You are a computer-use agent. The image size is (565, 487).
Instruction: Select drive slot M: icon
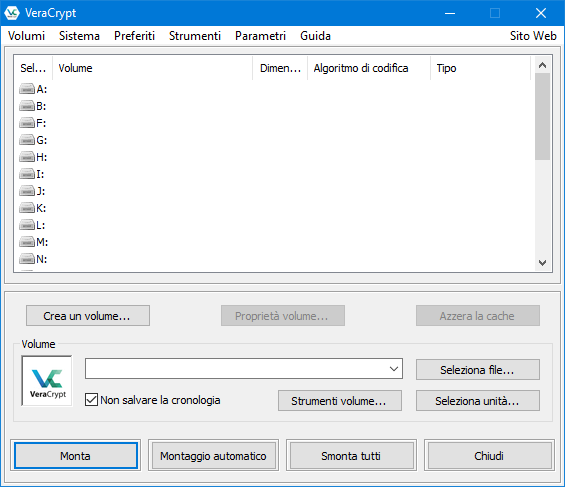tap(27, 242)
